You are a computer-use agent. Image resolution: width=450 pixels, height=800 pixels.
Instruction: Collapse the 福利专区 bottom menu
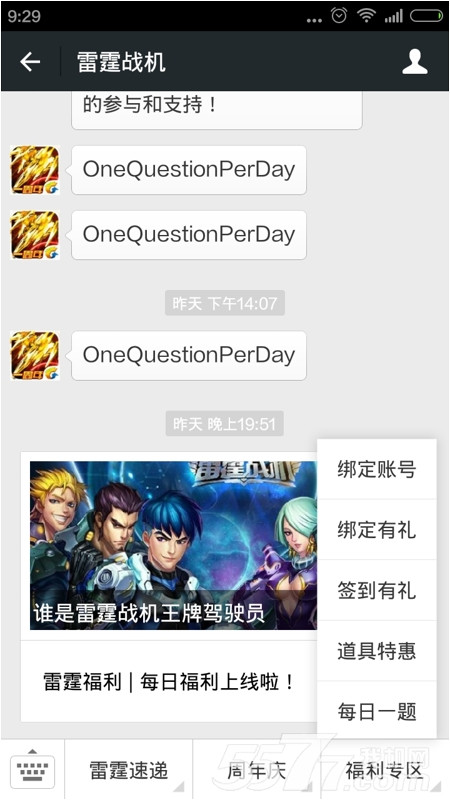[x=385, y=769]
